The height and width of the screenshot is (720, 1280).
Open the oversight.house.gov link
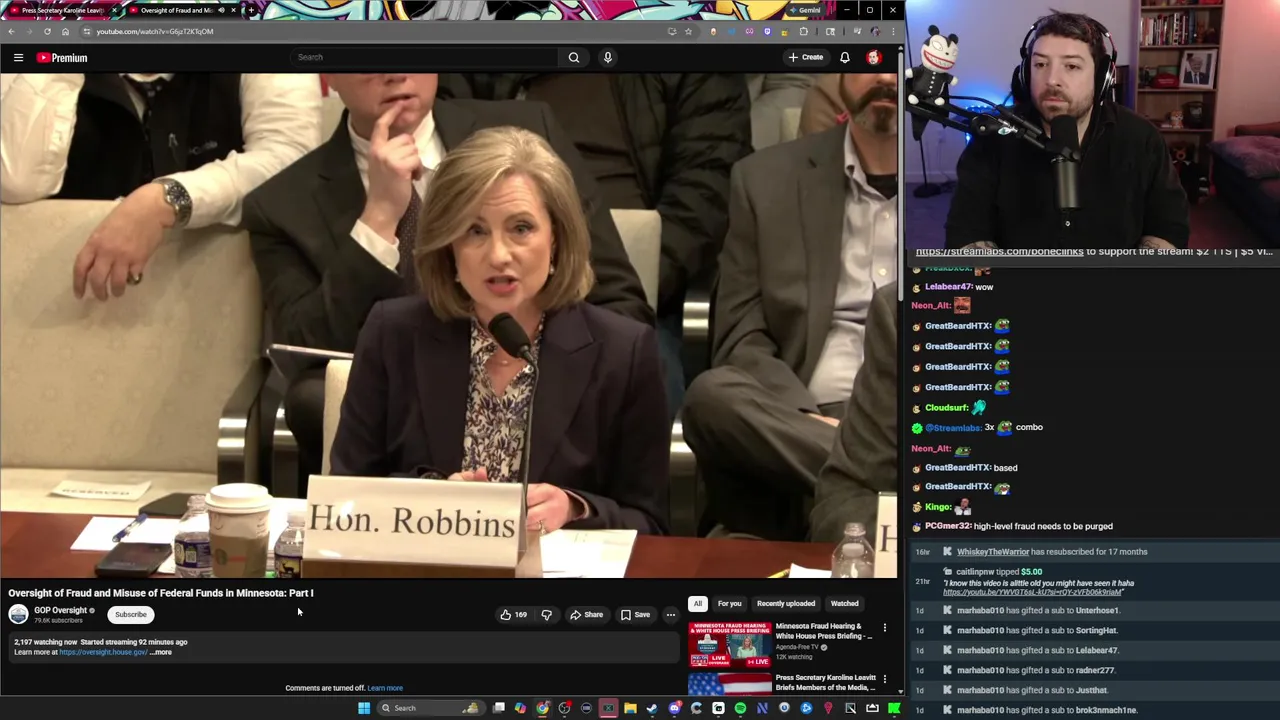(x=103, y=652)
